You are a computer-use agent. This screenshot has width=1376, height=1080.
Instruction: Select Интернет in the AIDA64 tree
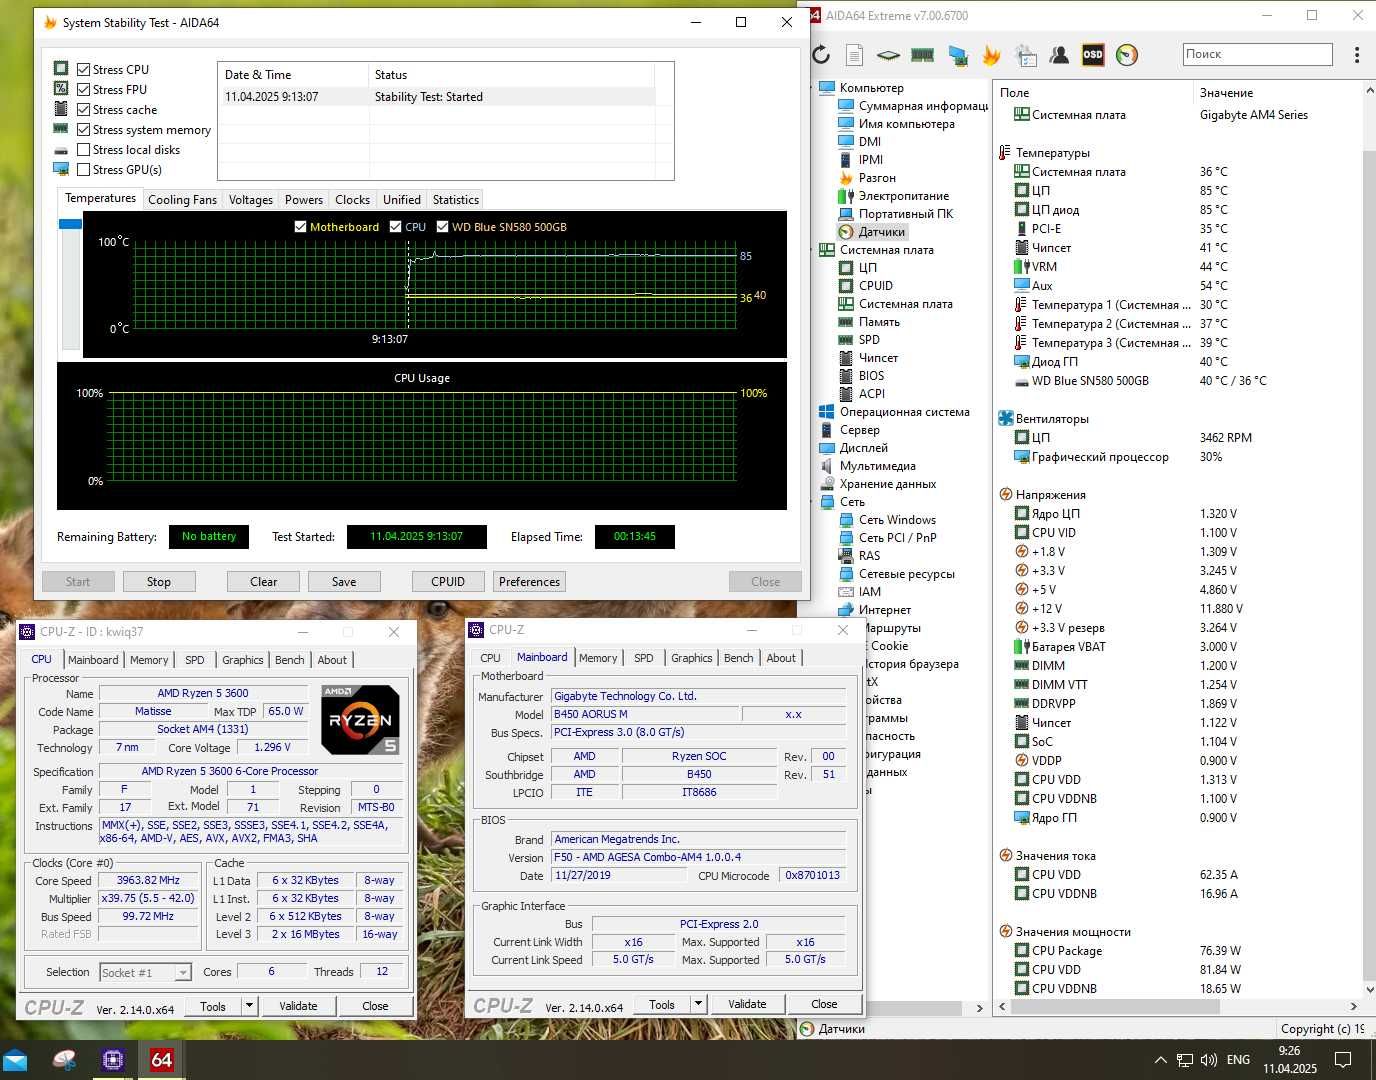click(x=885, y=610)
